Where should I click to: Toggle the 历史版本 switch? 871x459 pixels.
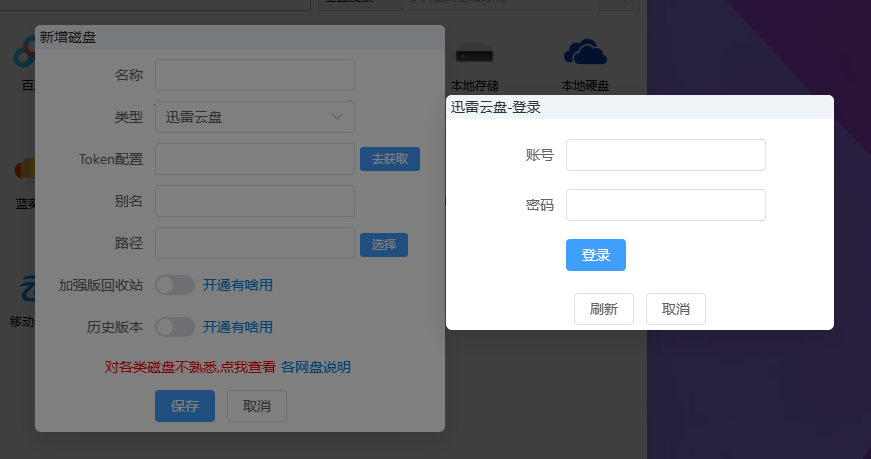click(x=174, y=327)
